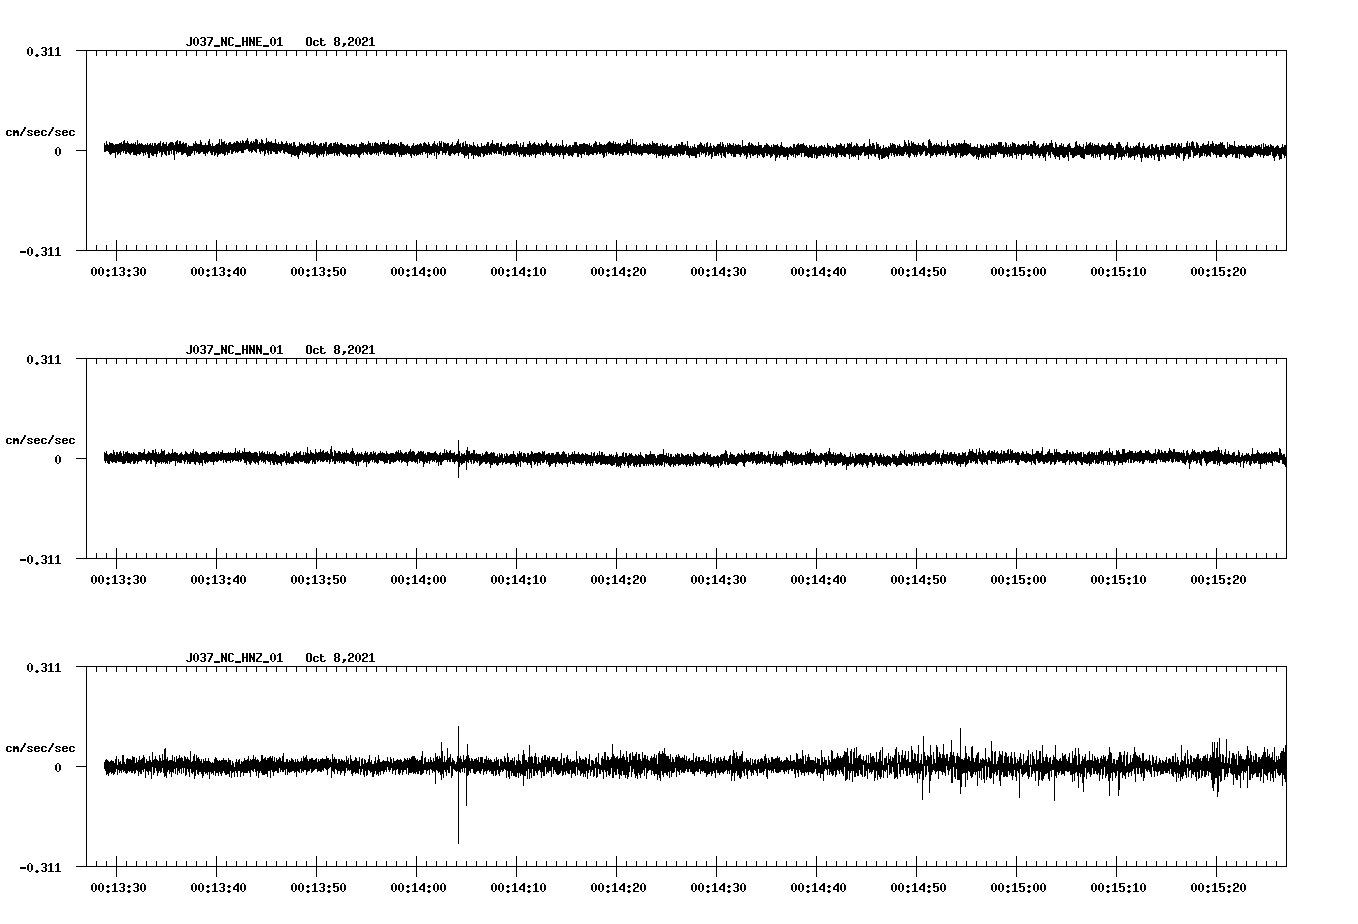Click the Oct 8,2021 date on HNE plot

point(340,42)
